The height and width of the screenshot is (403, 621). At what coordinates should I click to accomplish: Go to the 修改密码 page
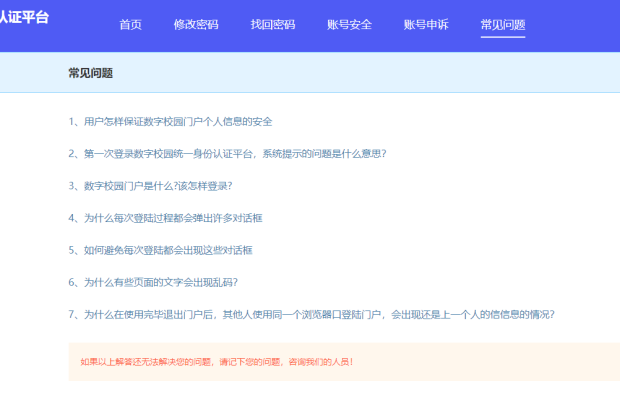[x=195, y=24]
